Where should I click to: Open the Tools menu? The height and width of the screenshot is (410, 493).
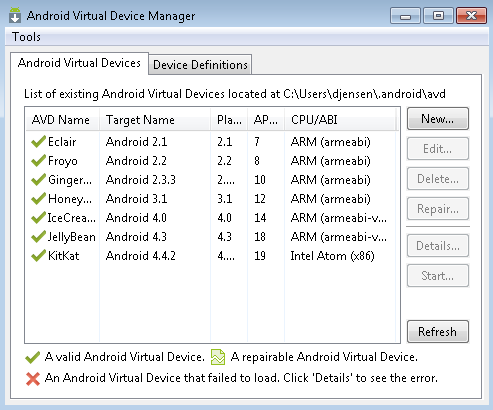click(x=26, y=37)
